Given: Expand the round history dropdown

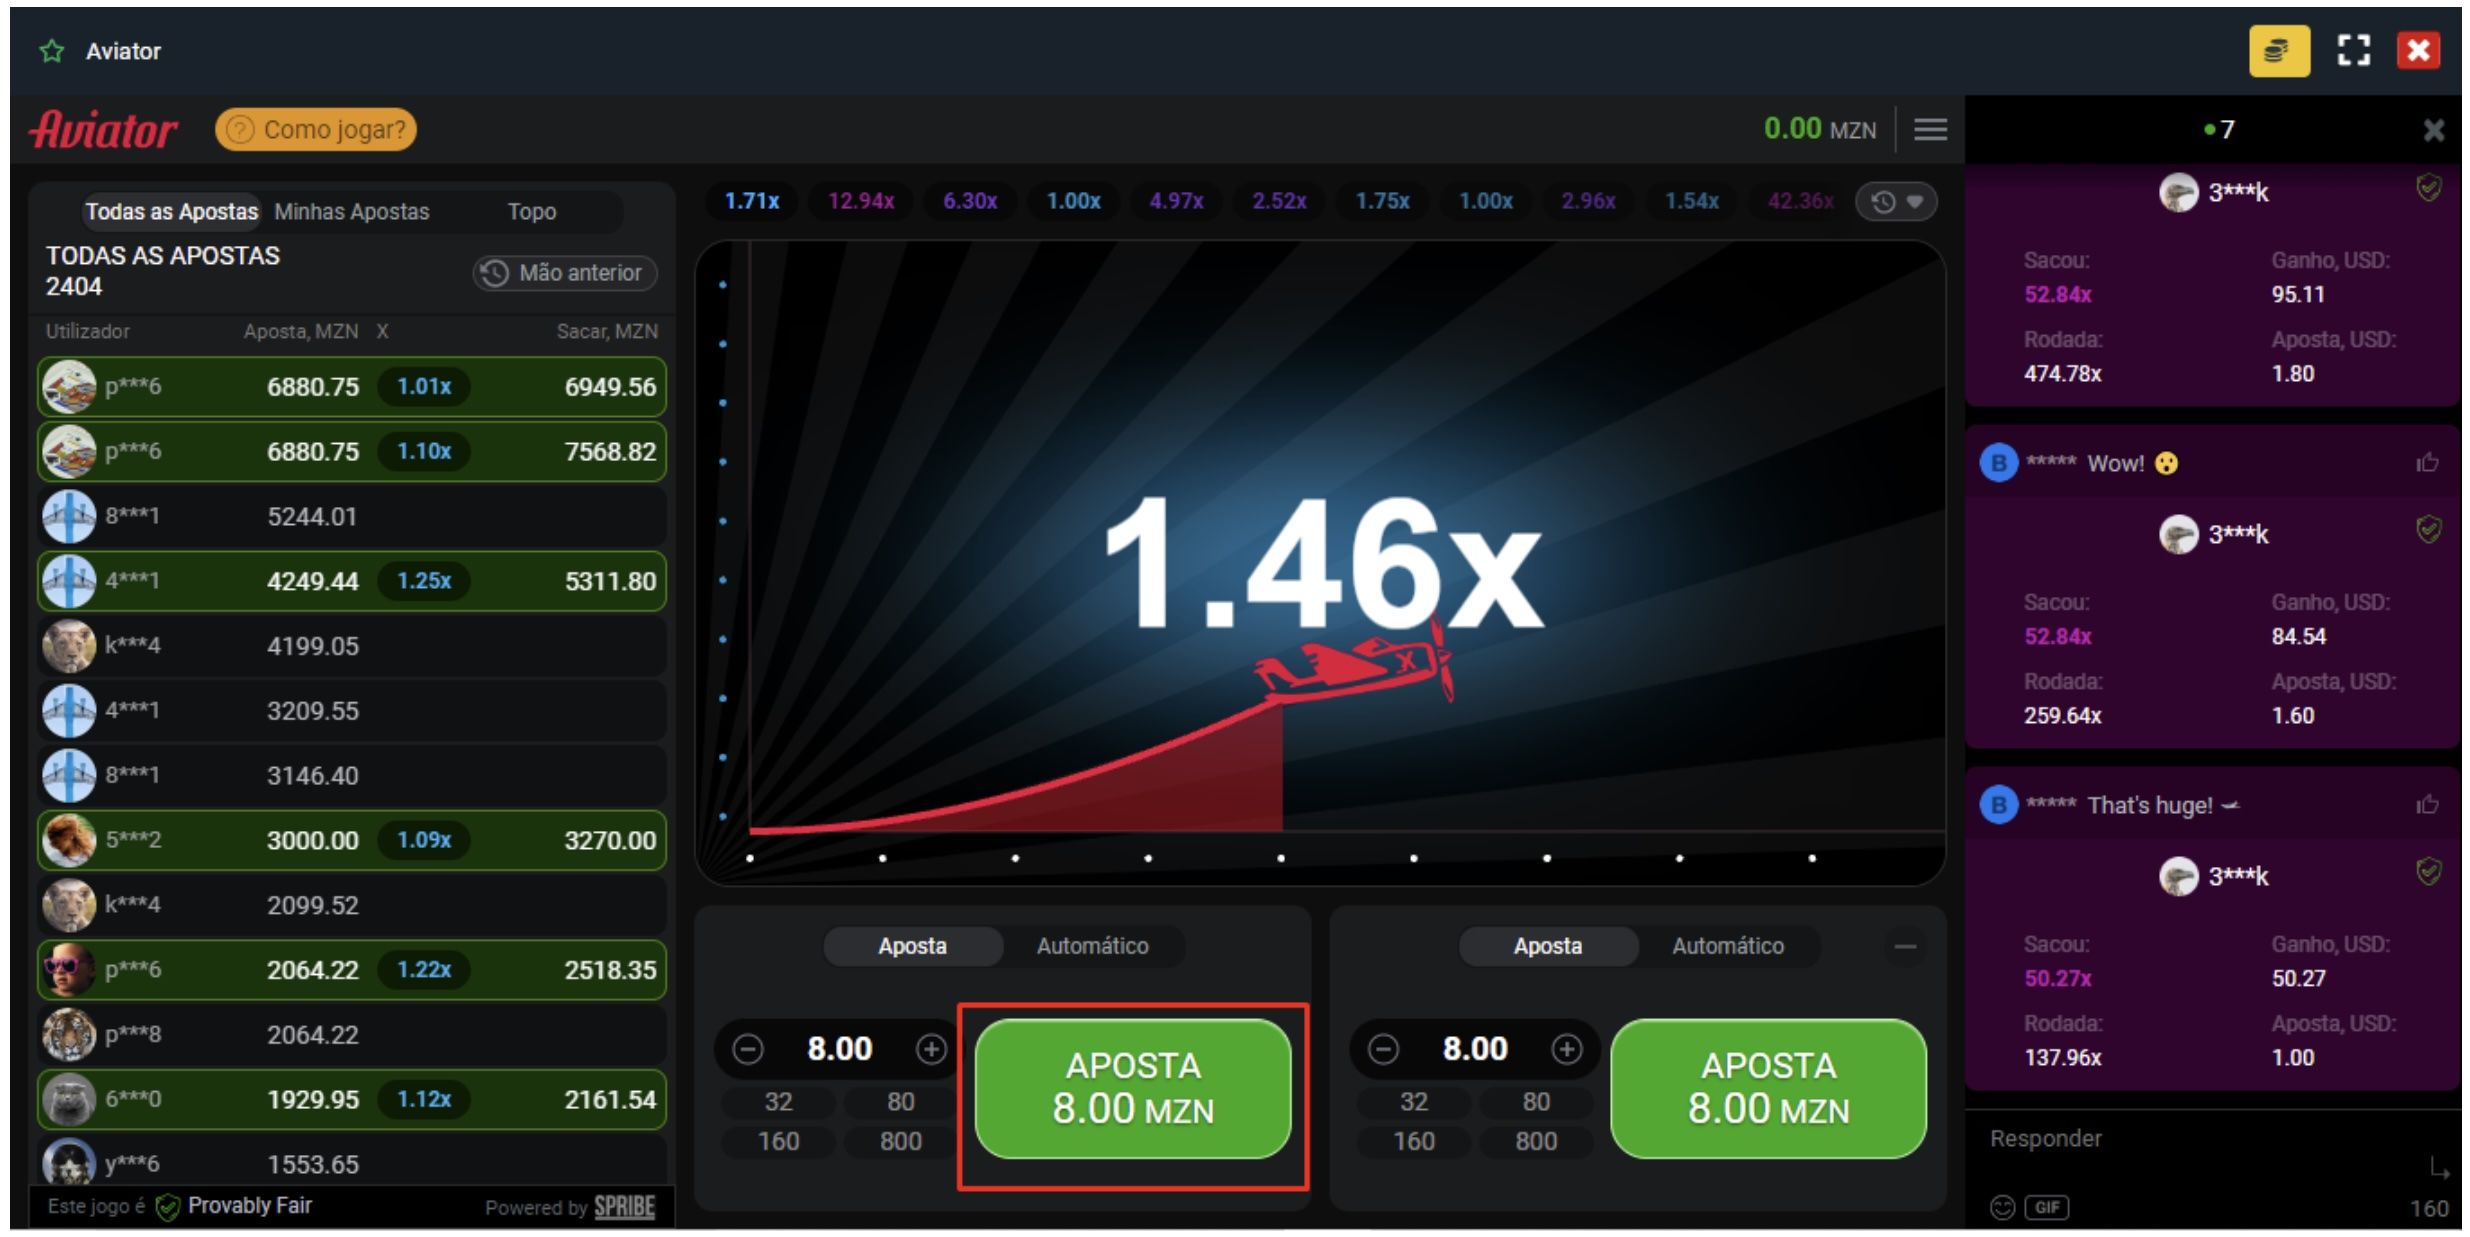Looking at the screenshot, I should pyautogui.click(x=1896, y=202).
